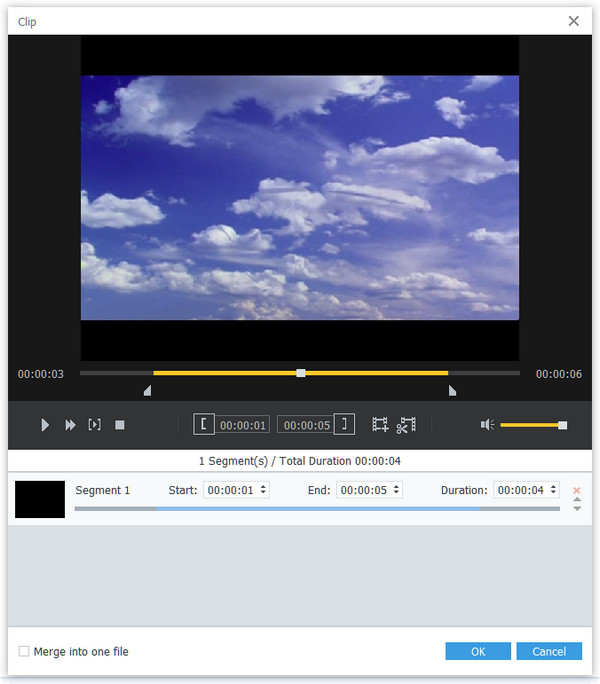This screenshot has width=600, height=684.
Task: Select the right trim end marker
Action: click(x=453, y=390)
